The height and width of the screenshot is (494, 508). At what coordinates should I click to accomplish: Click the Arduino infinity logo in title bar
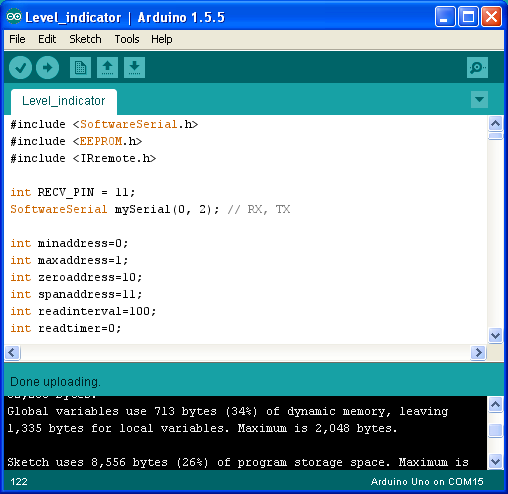coord(14,17)
